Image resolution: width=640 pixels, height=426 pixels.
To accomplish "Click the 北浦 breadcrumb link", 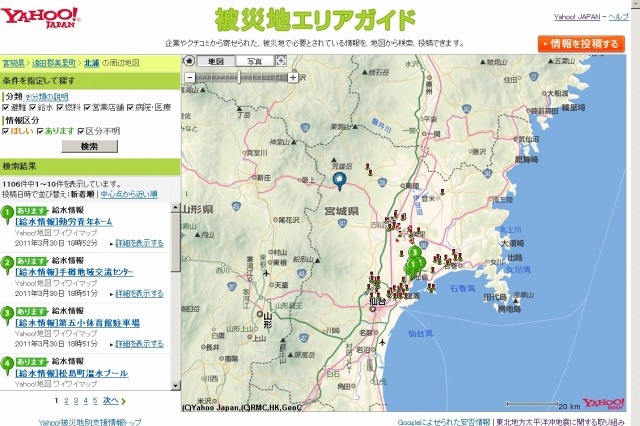I will 92,63.
